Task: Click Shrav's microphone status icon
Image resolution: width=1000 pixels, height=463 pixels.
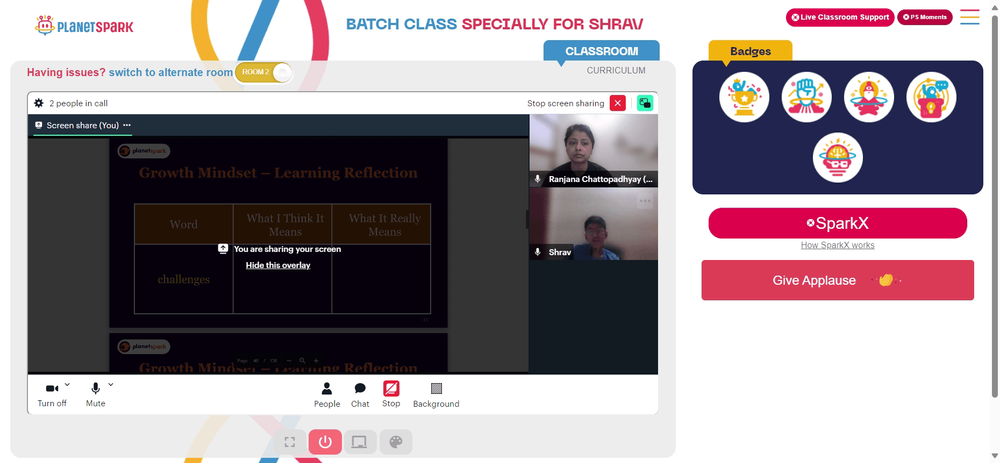Action: (538, 252)
